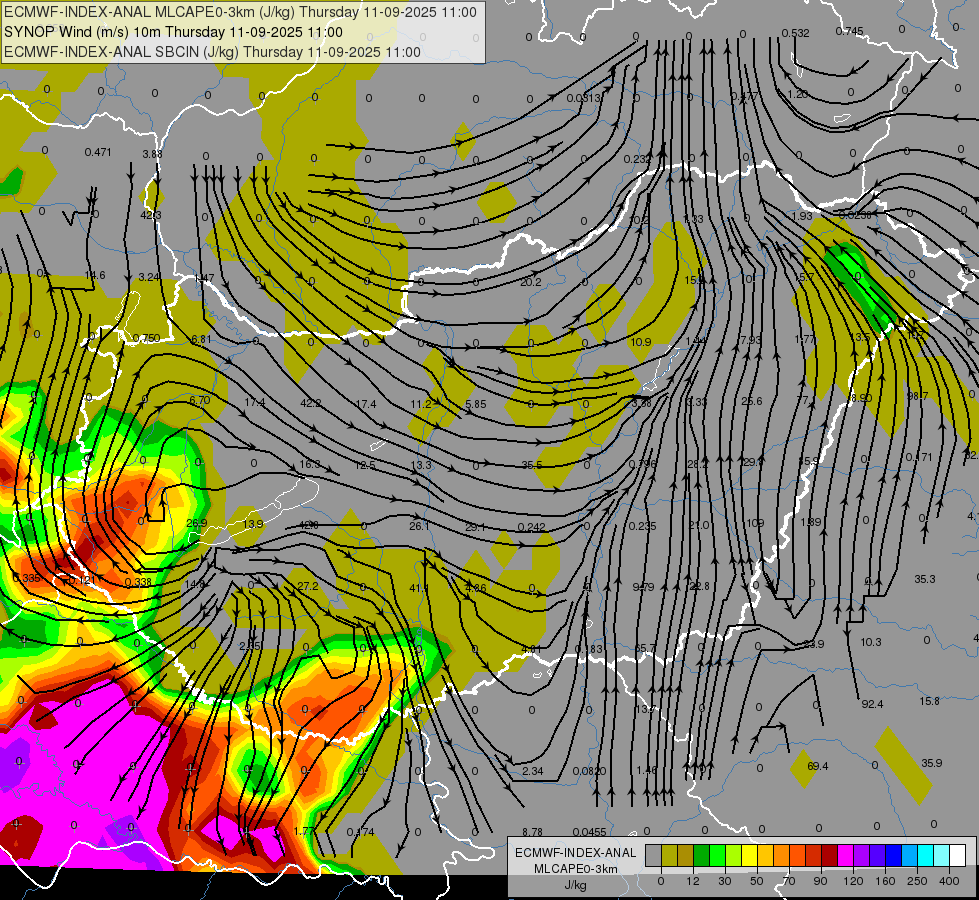Click the '42.2' value on the map
The height and width of the screenshot is (900, 979).
[x=311, y=403]
